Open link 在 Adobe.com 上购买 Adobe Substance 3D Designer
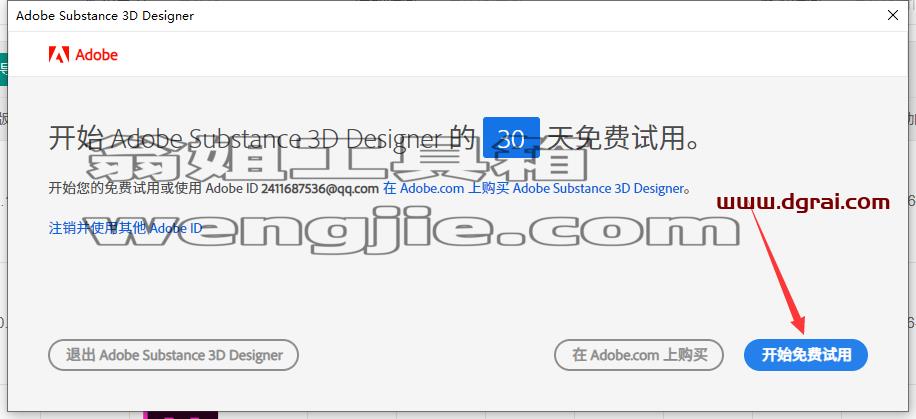Viewport: 916px width, 419px height. 533,189
